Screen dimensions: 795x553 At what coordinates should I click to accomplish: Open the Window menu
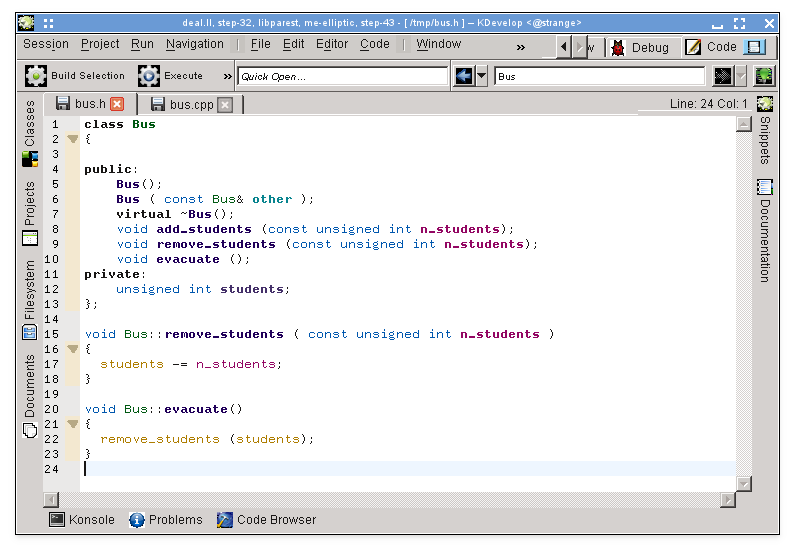(439, 44)
